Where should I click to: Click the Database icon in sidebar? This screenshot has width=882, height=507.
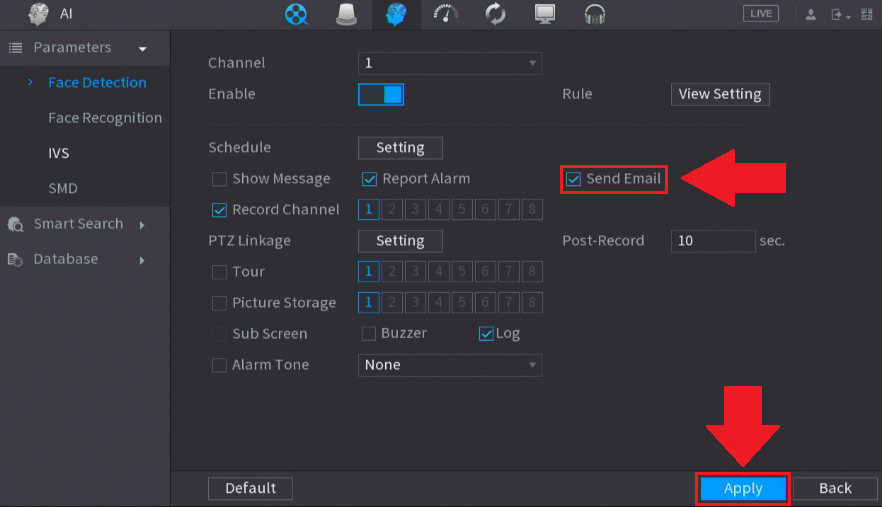[15, 259]
